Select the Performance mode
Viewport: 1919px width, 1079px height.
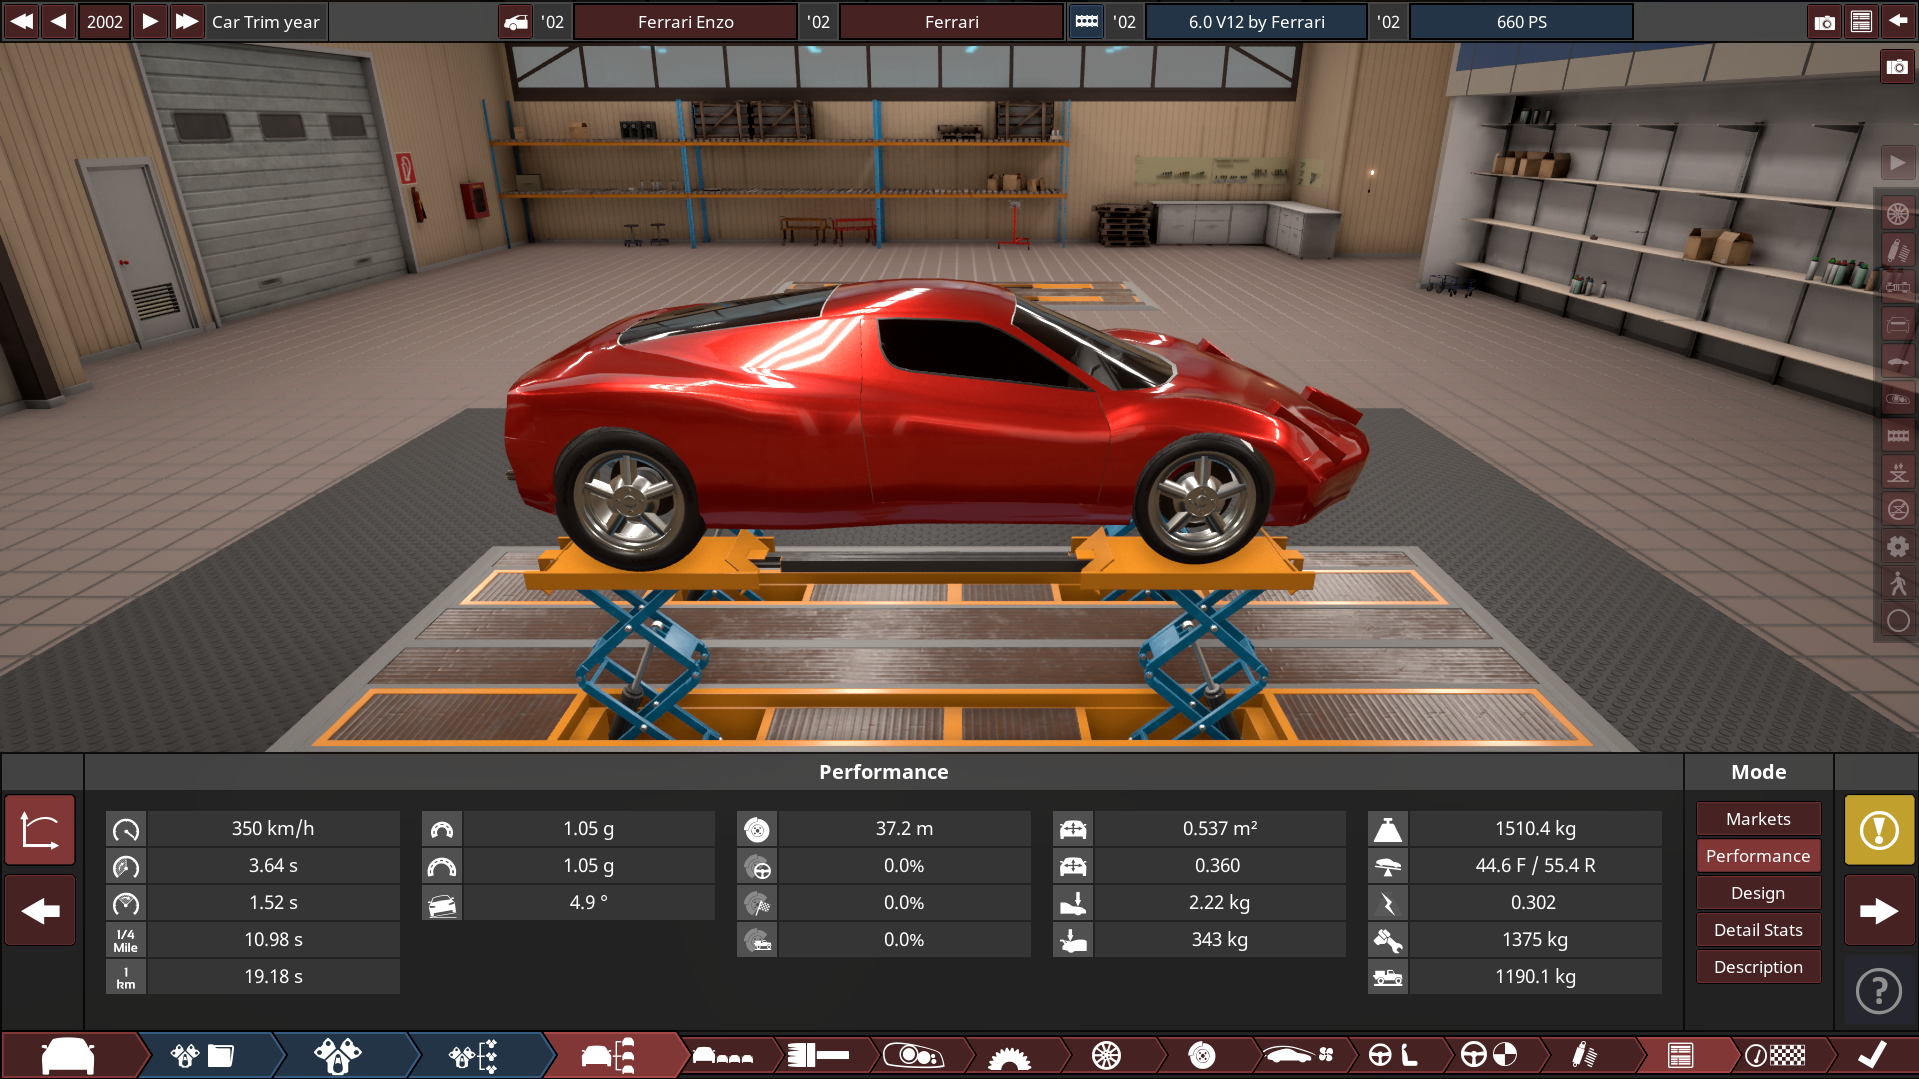click(x=1758, y=856)
